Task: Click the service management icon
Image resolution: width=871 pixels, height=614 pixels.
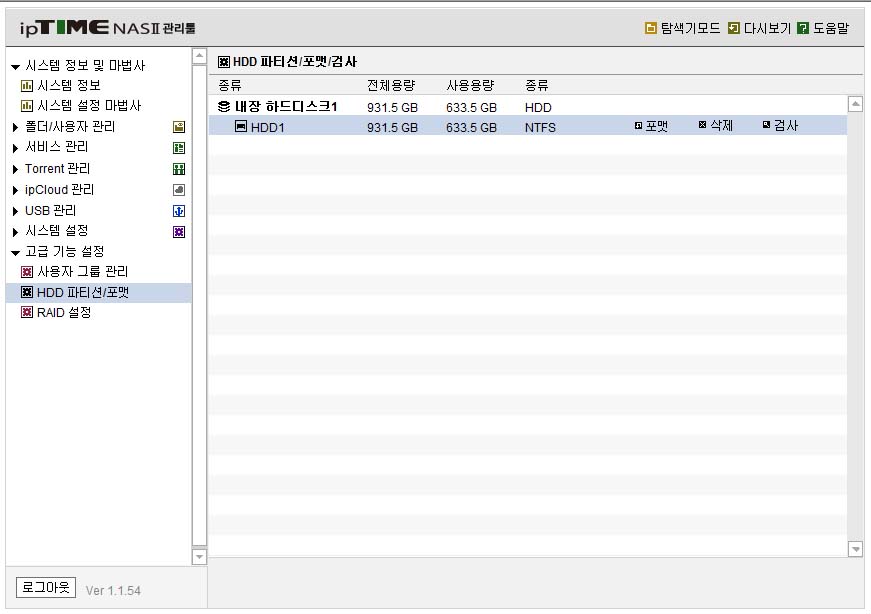Action: 179,148
